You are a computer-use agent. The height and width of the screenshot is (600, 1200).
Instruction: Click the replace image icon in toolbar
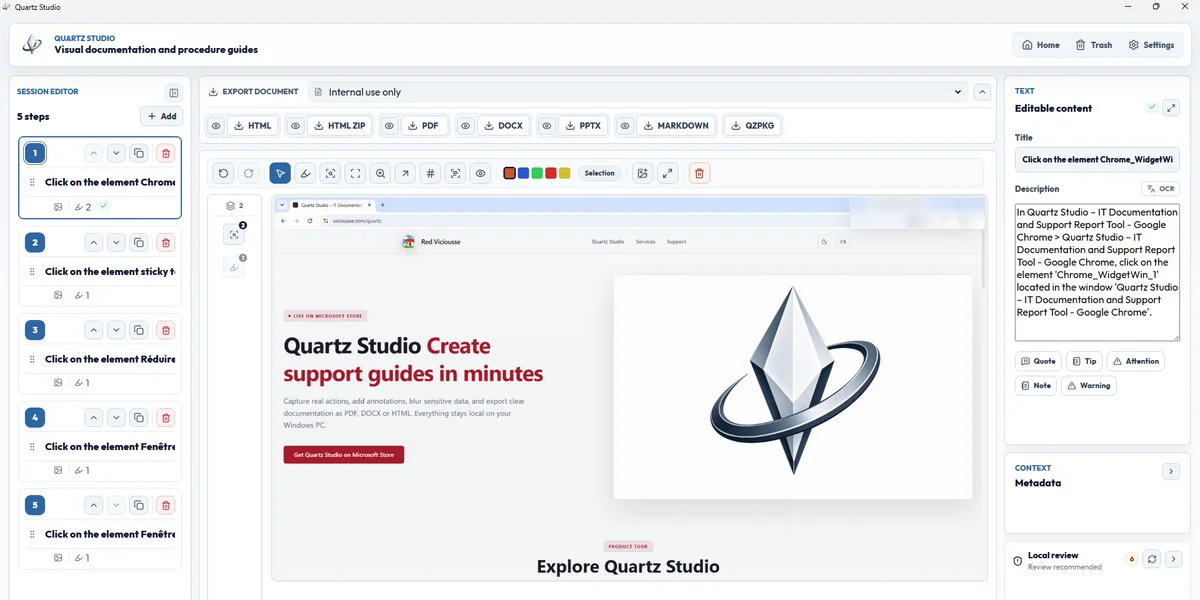pos(642,173)
